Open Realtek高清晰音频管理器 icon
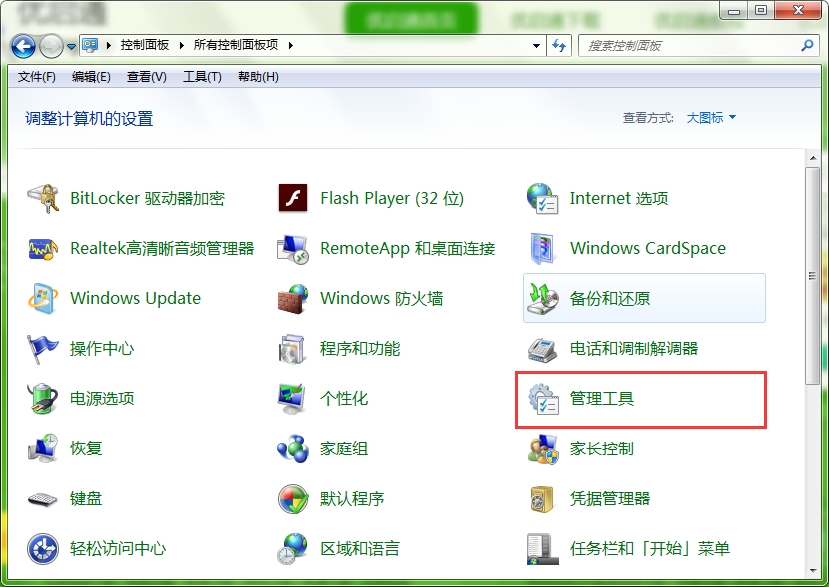 tap(43, 248)
